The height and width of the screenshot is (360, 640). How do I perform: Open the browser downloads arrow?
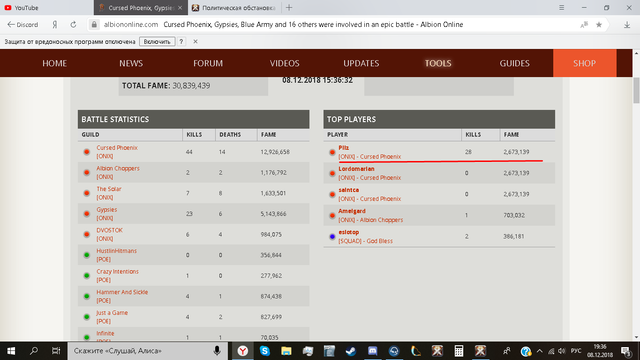(x=627, y=25)
